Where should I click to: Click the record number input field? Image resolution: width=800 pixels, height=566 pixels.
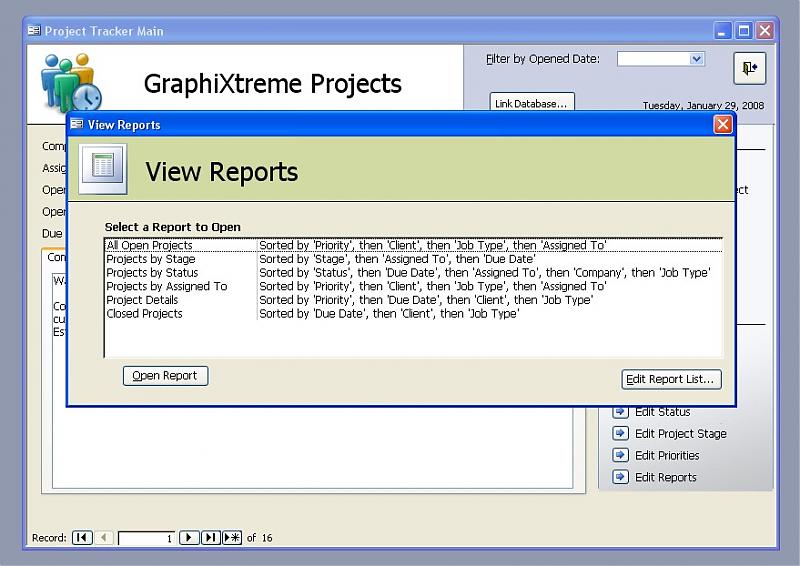tap(146, 538)
